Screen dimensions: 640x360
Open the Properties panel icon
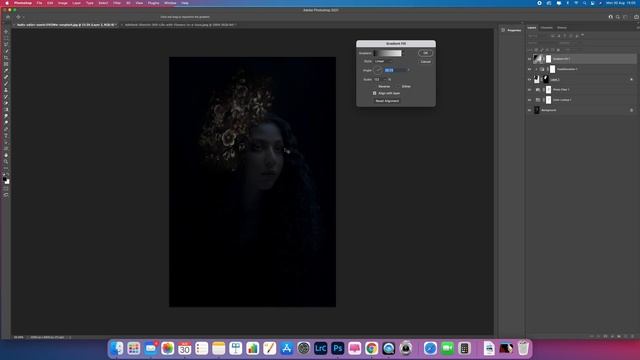[503, 30]
